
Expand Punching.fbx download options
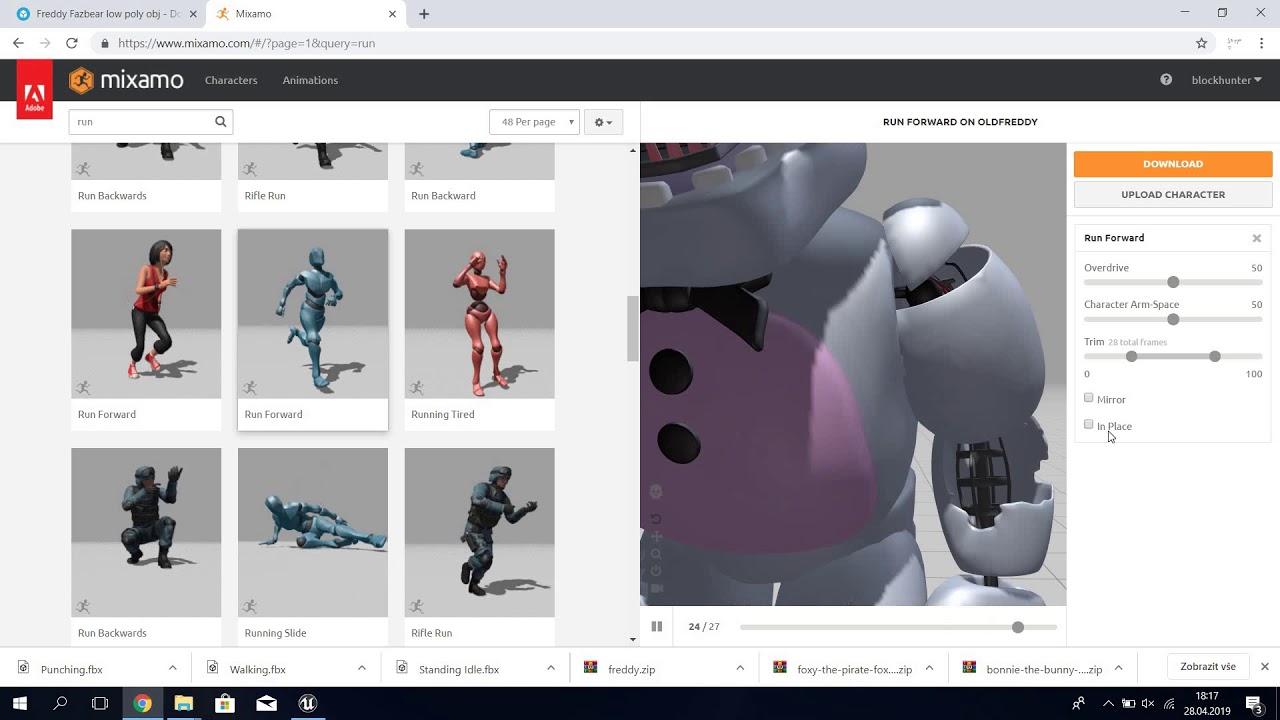(172, 668)
